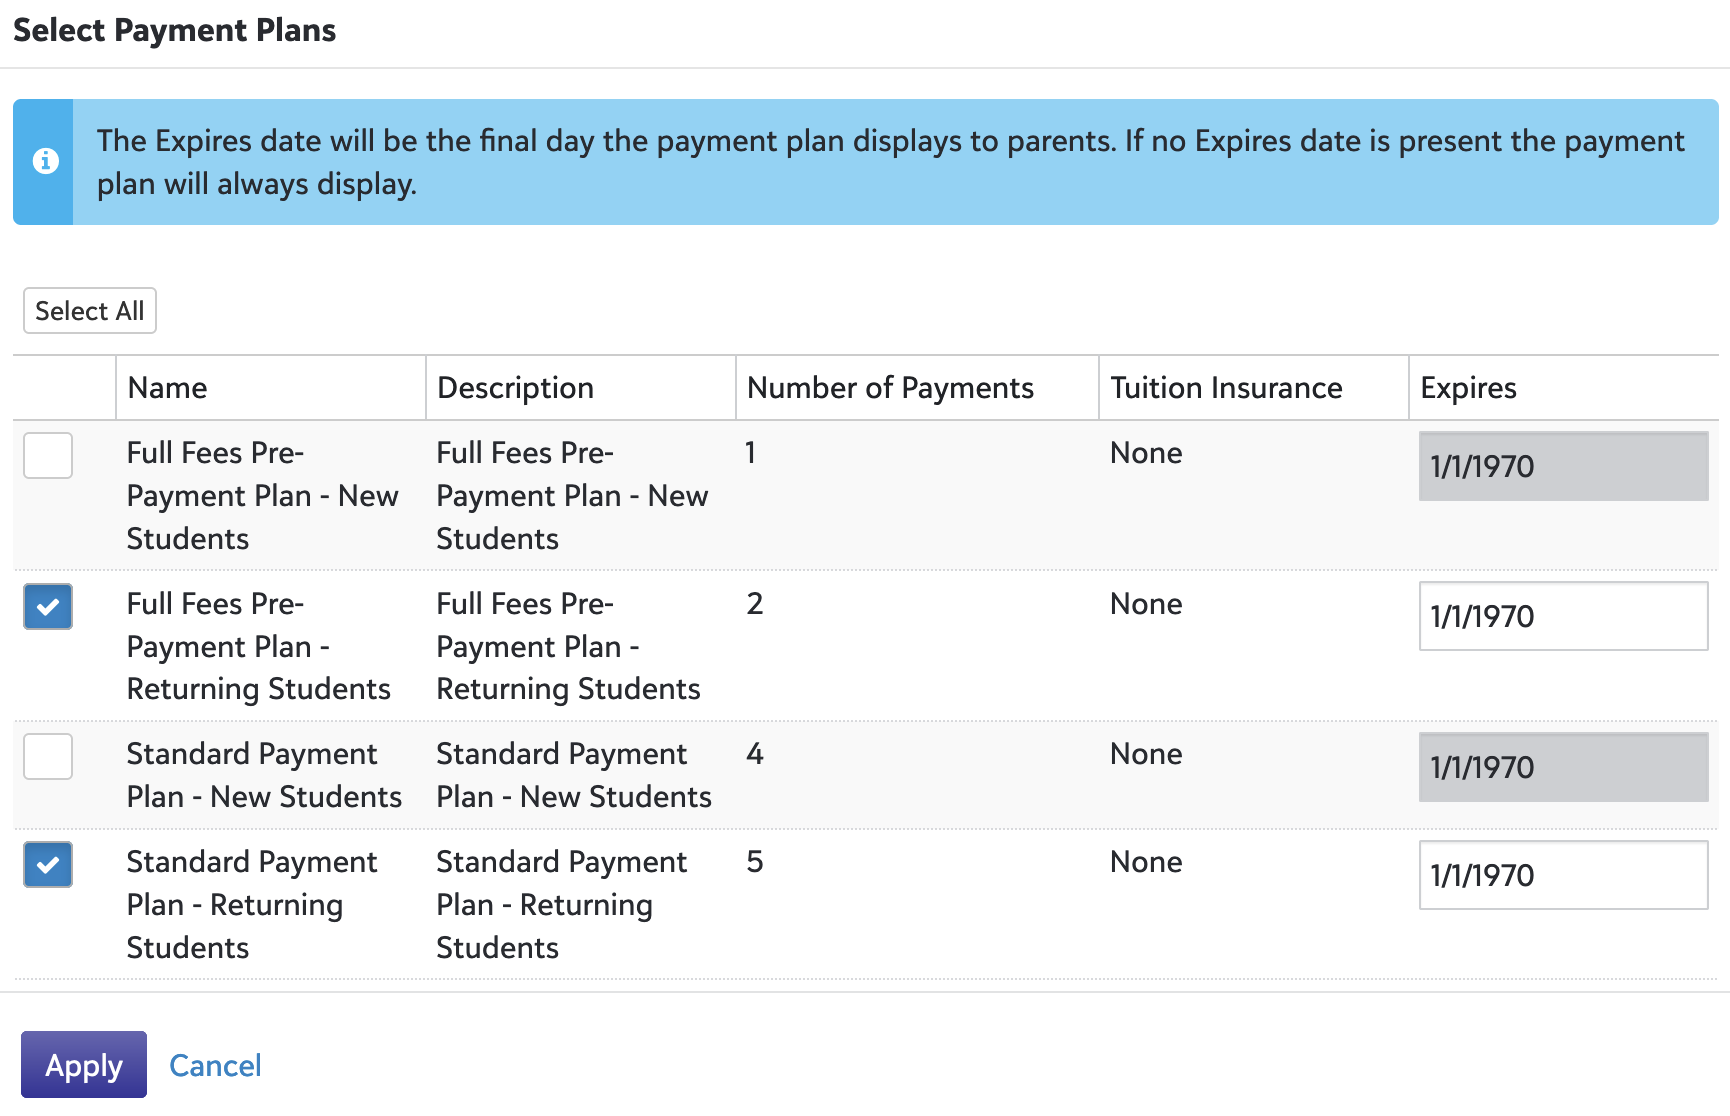Viewport: 1730px width, 1116px height.
Task: Click the Expires column header
Action: click(x=1468, y=388)
